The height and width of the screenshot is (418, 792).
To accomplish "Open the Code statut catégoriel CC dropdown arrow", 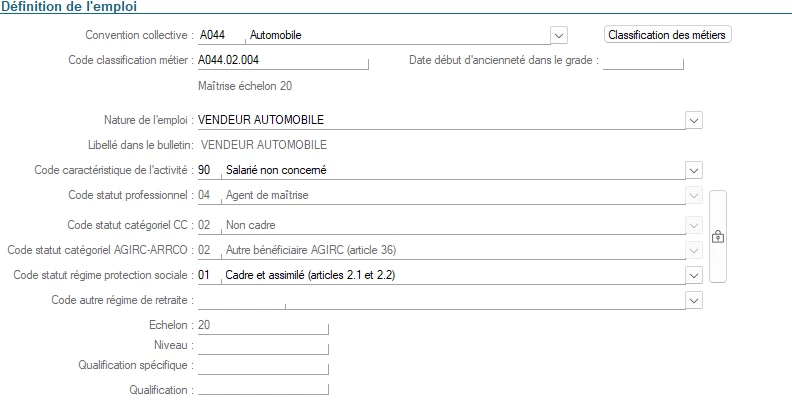I will [x=694, y=225].
